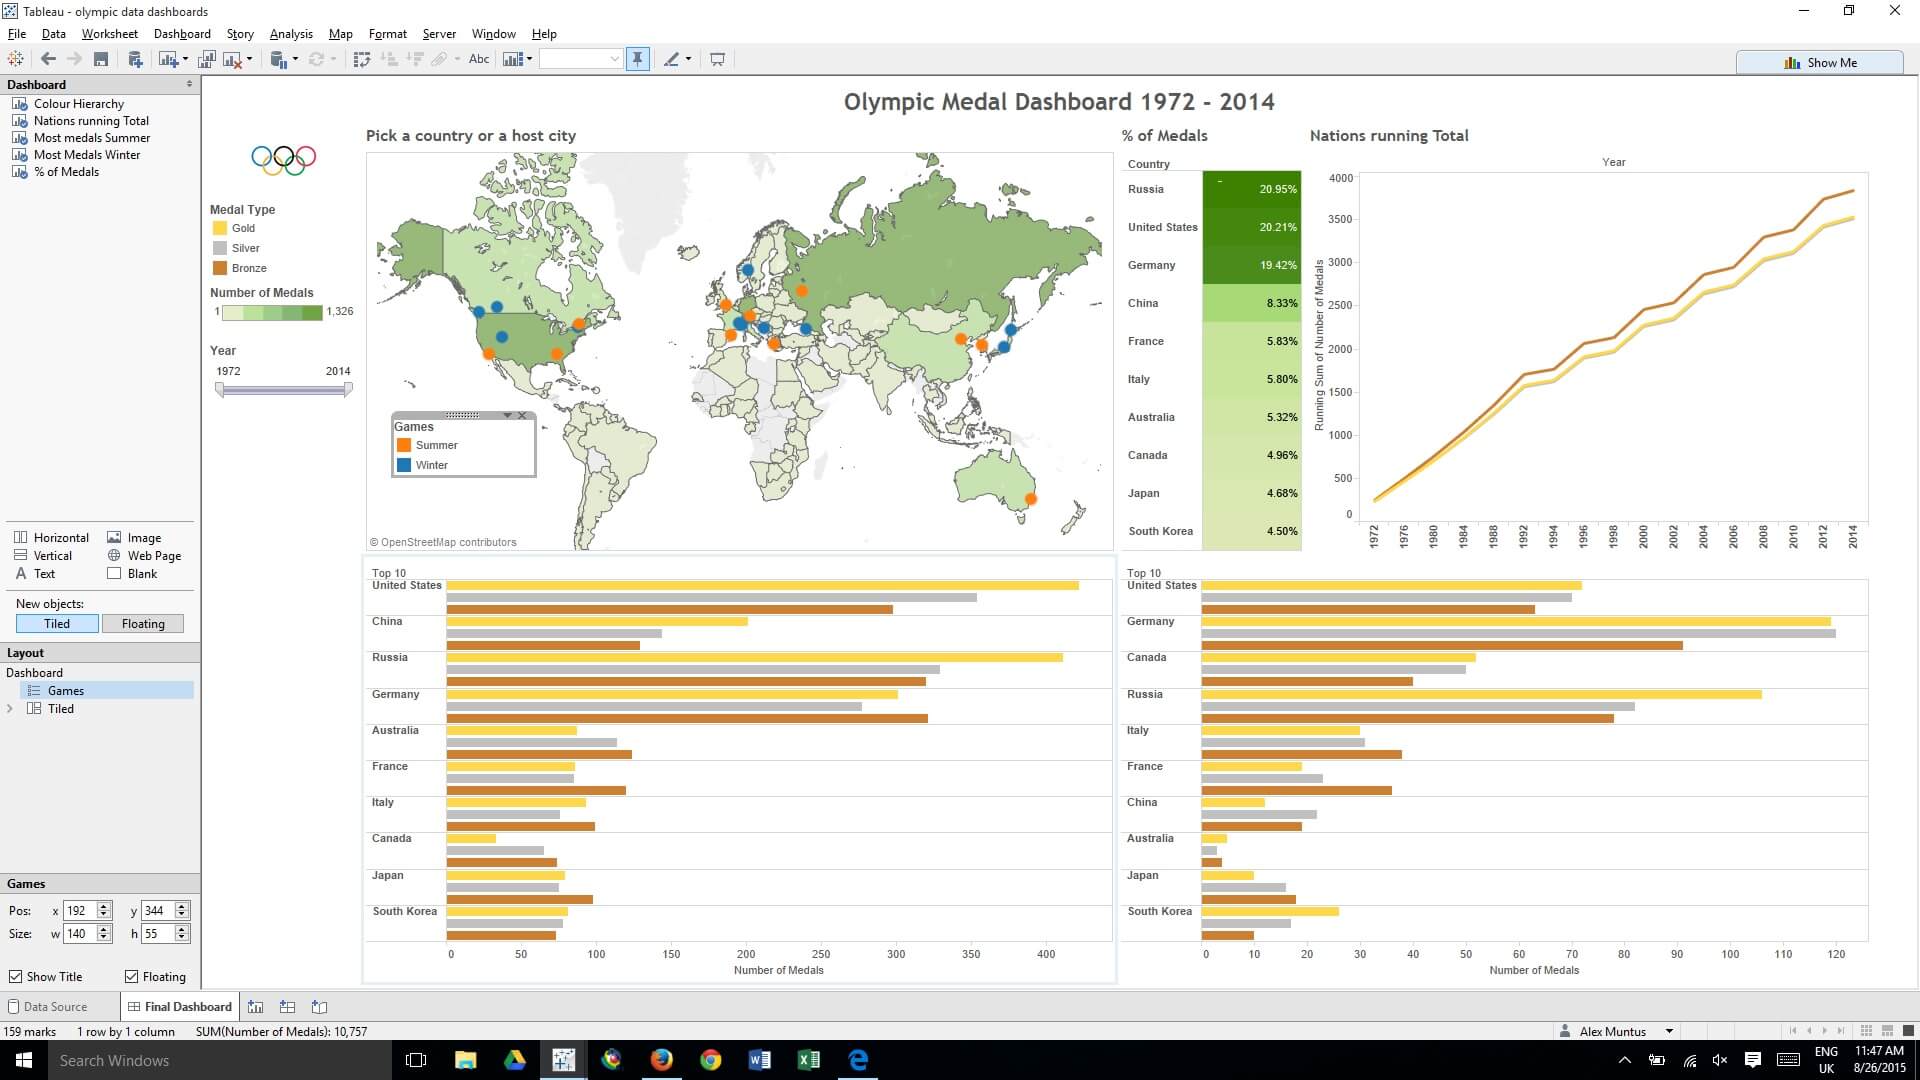Click the Duplicate Worksheet toolbar icon
Screen dimensions: 1920x1080
click(x=206, y=60)
